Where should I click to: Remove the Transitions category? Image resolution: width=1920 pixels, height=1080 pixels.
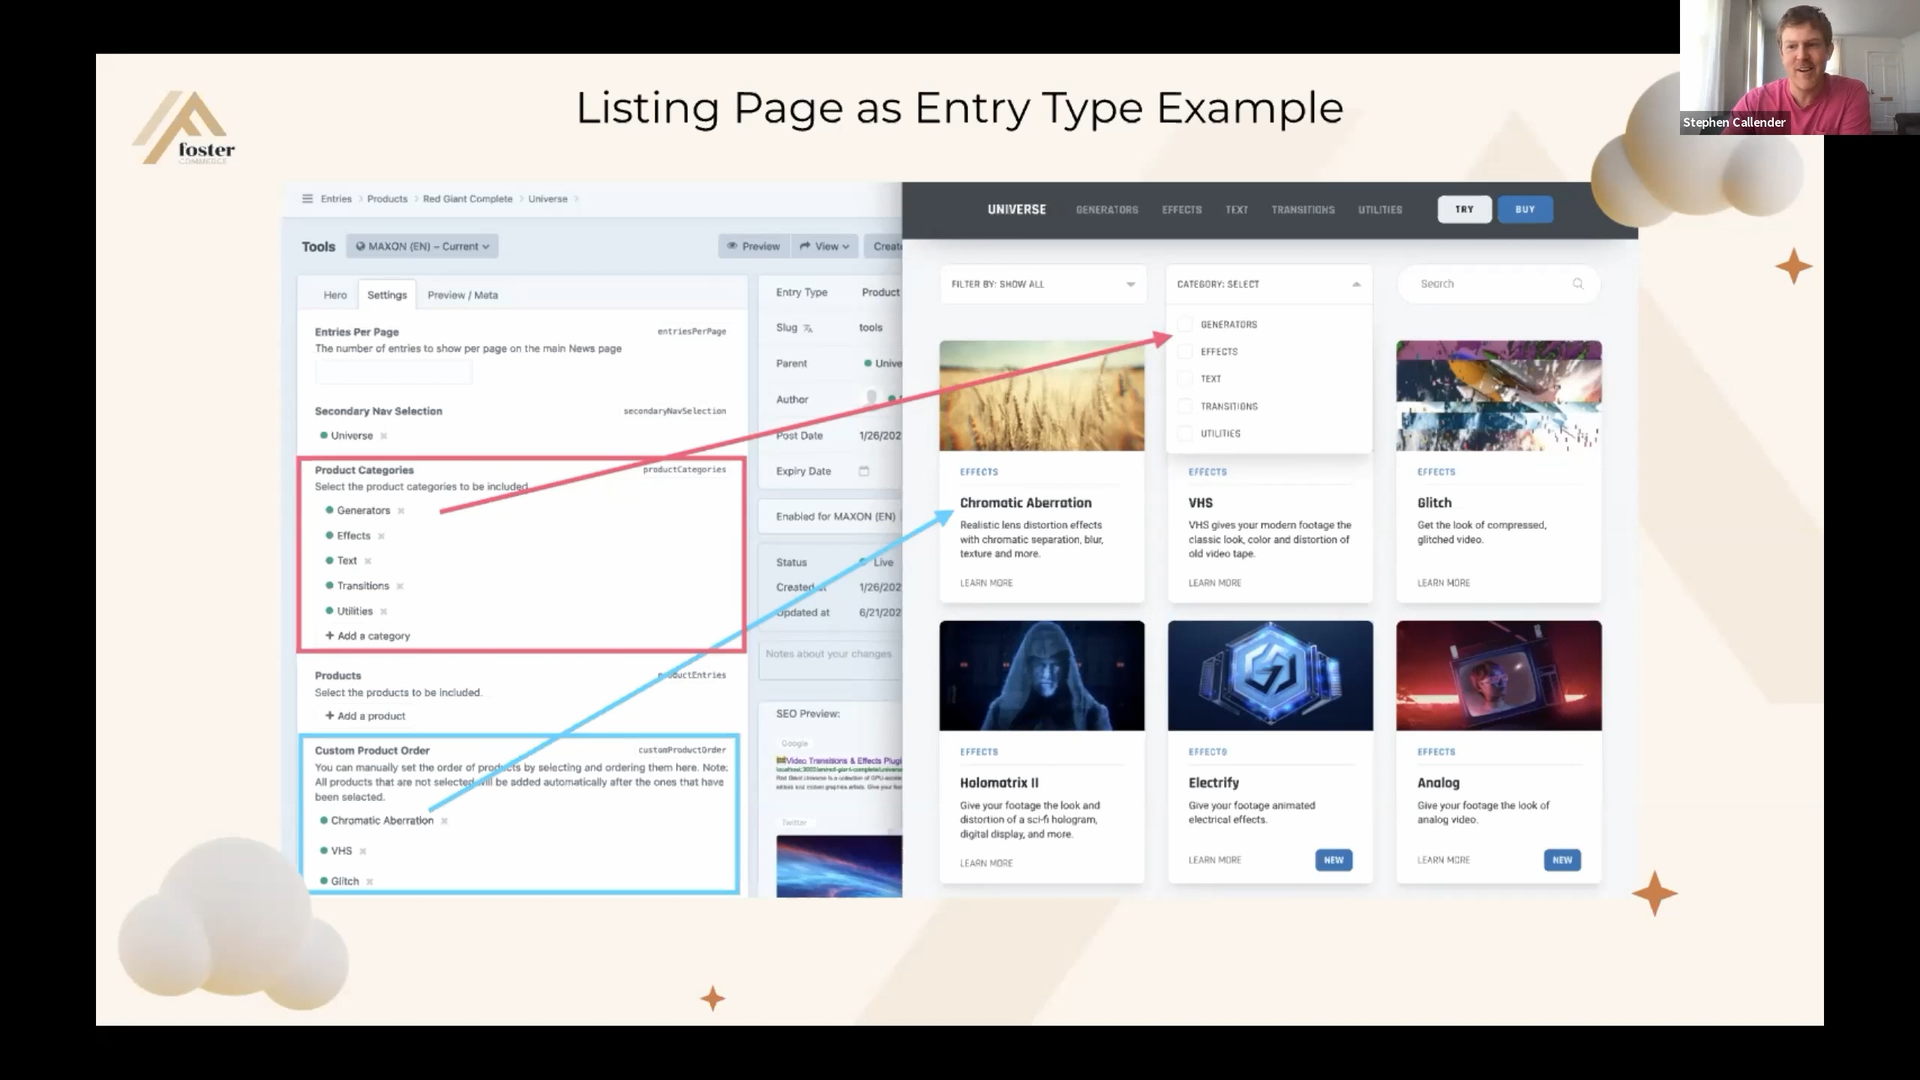point(400,586)
